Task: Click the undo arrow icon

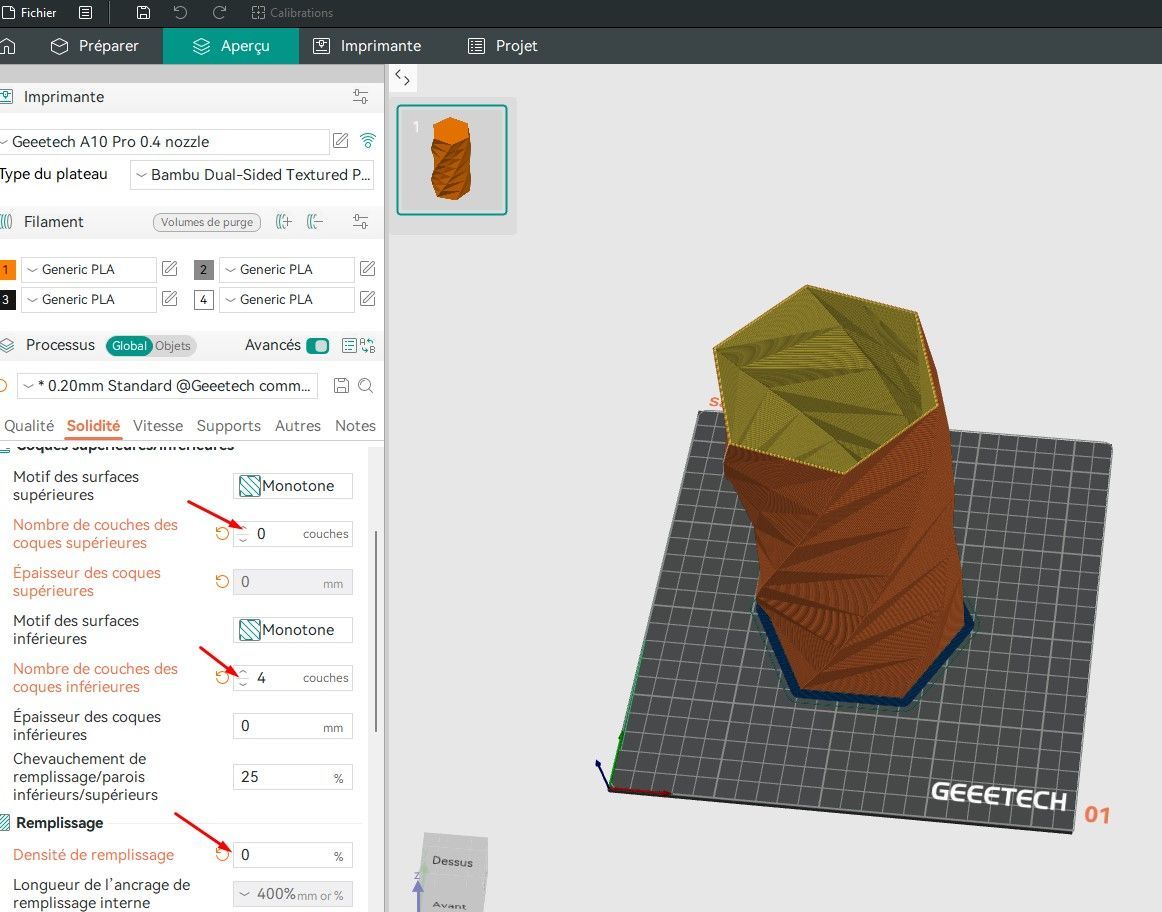Action: [x=180, y=13]
